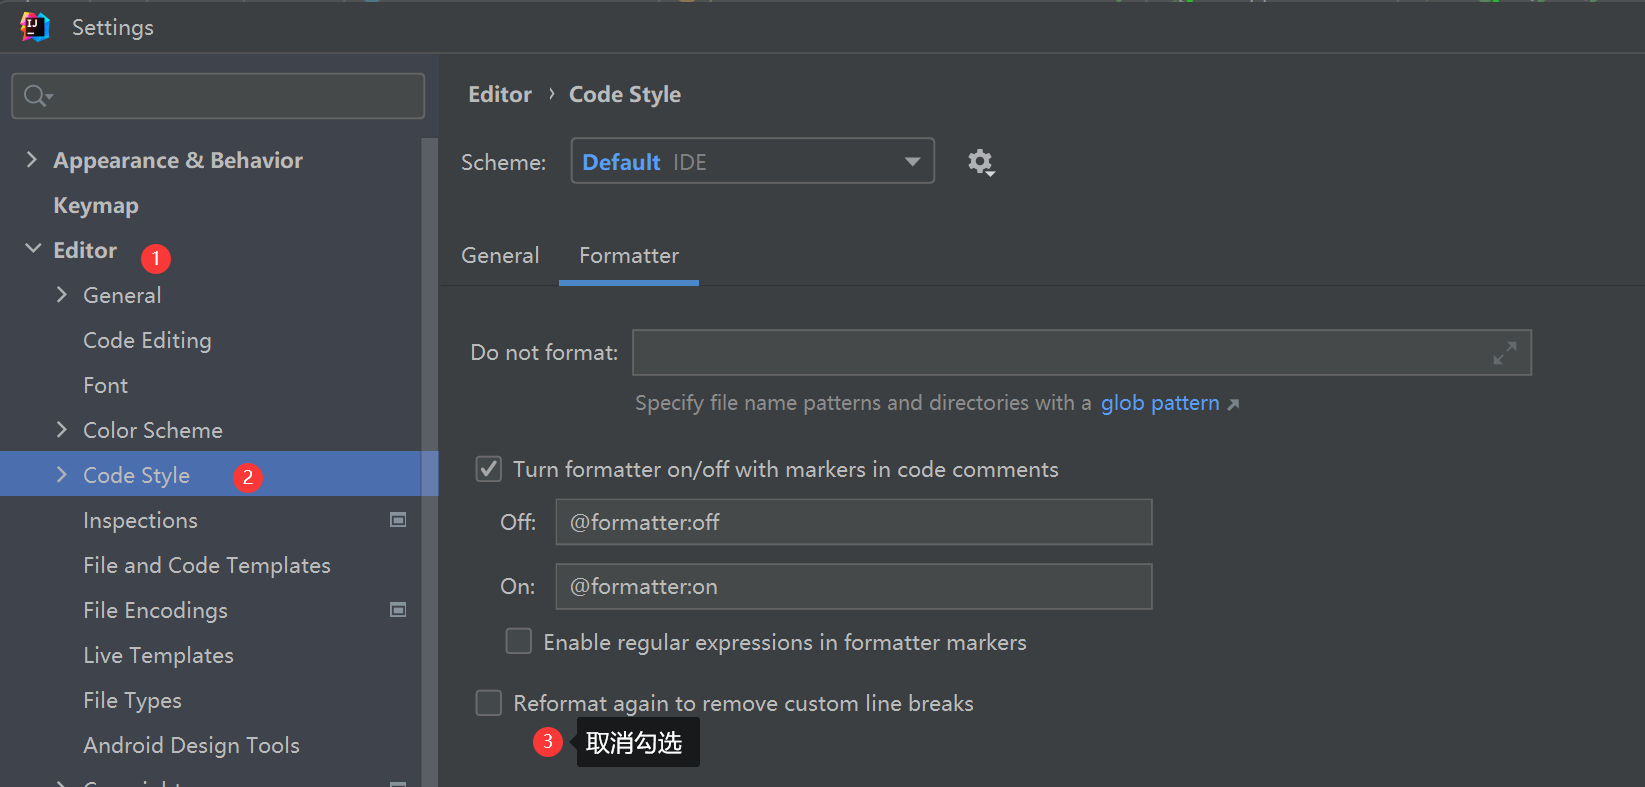Screen dimensions: 1645x787
Task: Switch to the General tab
Action: (x=500, y=256)
